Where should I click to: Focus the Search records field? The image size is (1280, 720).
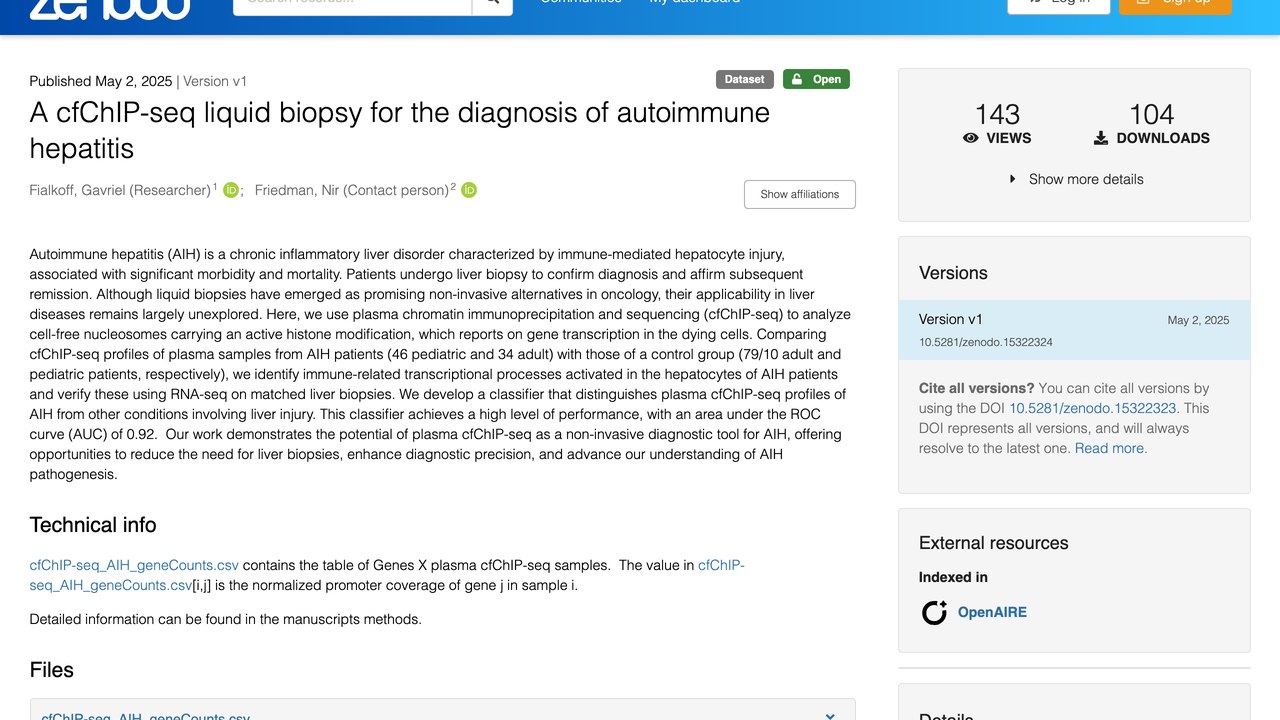pyautogui.click(x=352, y=3)
